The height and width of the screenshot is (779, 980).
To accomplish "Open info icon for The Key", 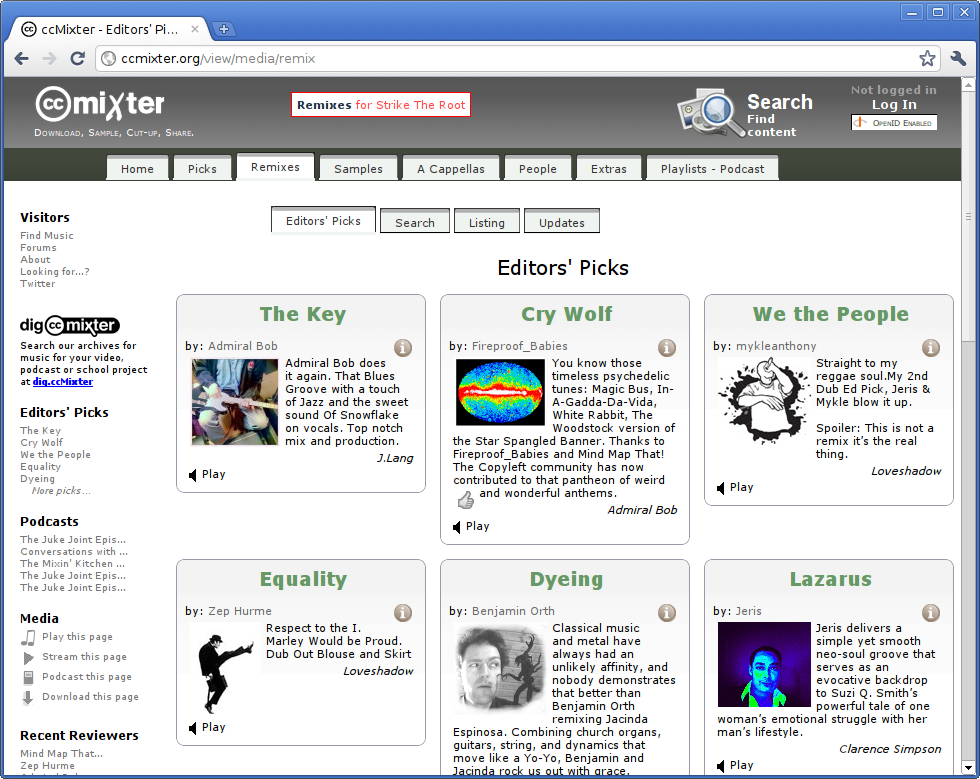I will pyautogui.click(x=402, y=348).
